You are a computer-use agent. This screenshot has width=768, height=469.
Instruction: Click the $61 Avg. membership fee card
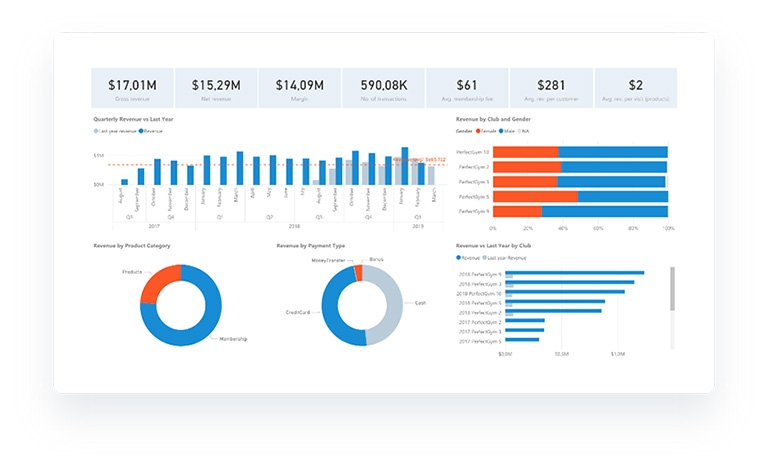pos(467,88)
